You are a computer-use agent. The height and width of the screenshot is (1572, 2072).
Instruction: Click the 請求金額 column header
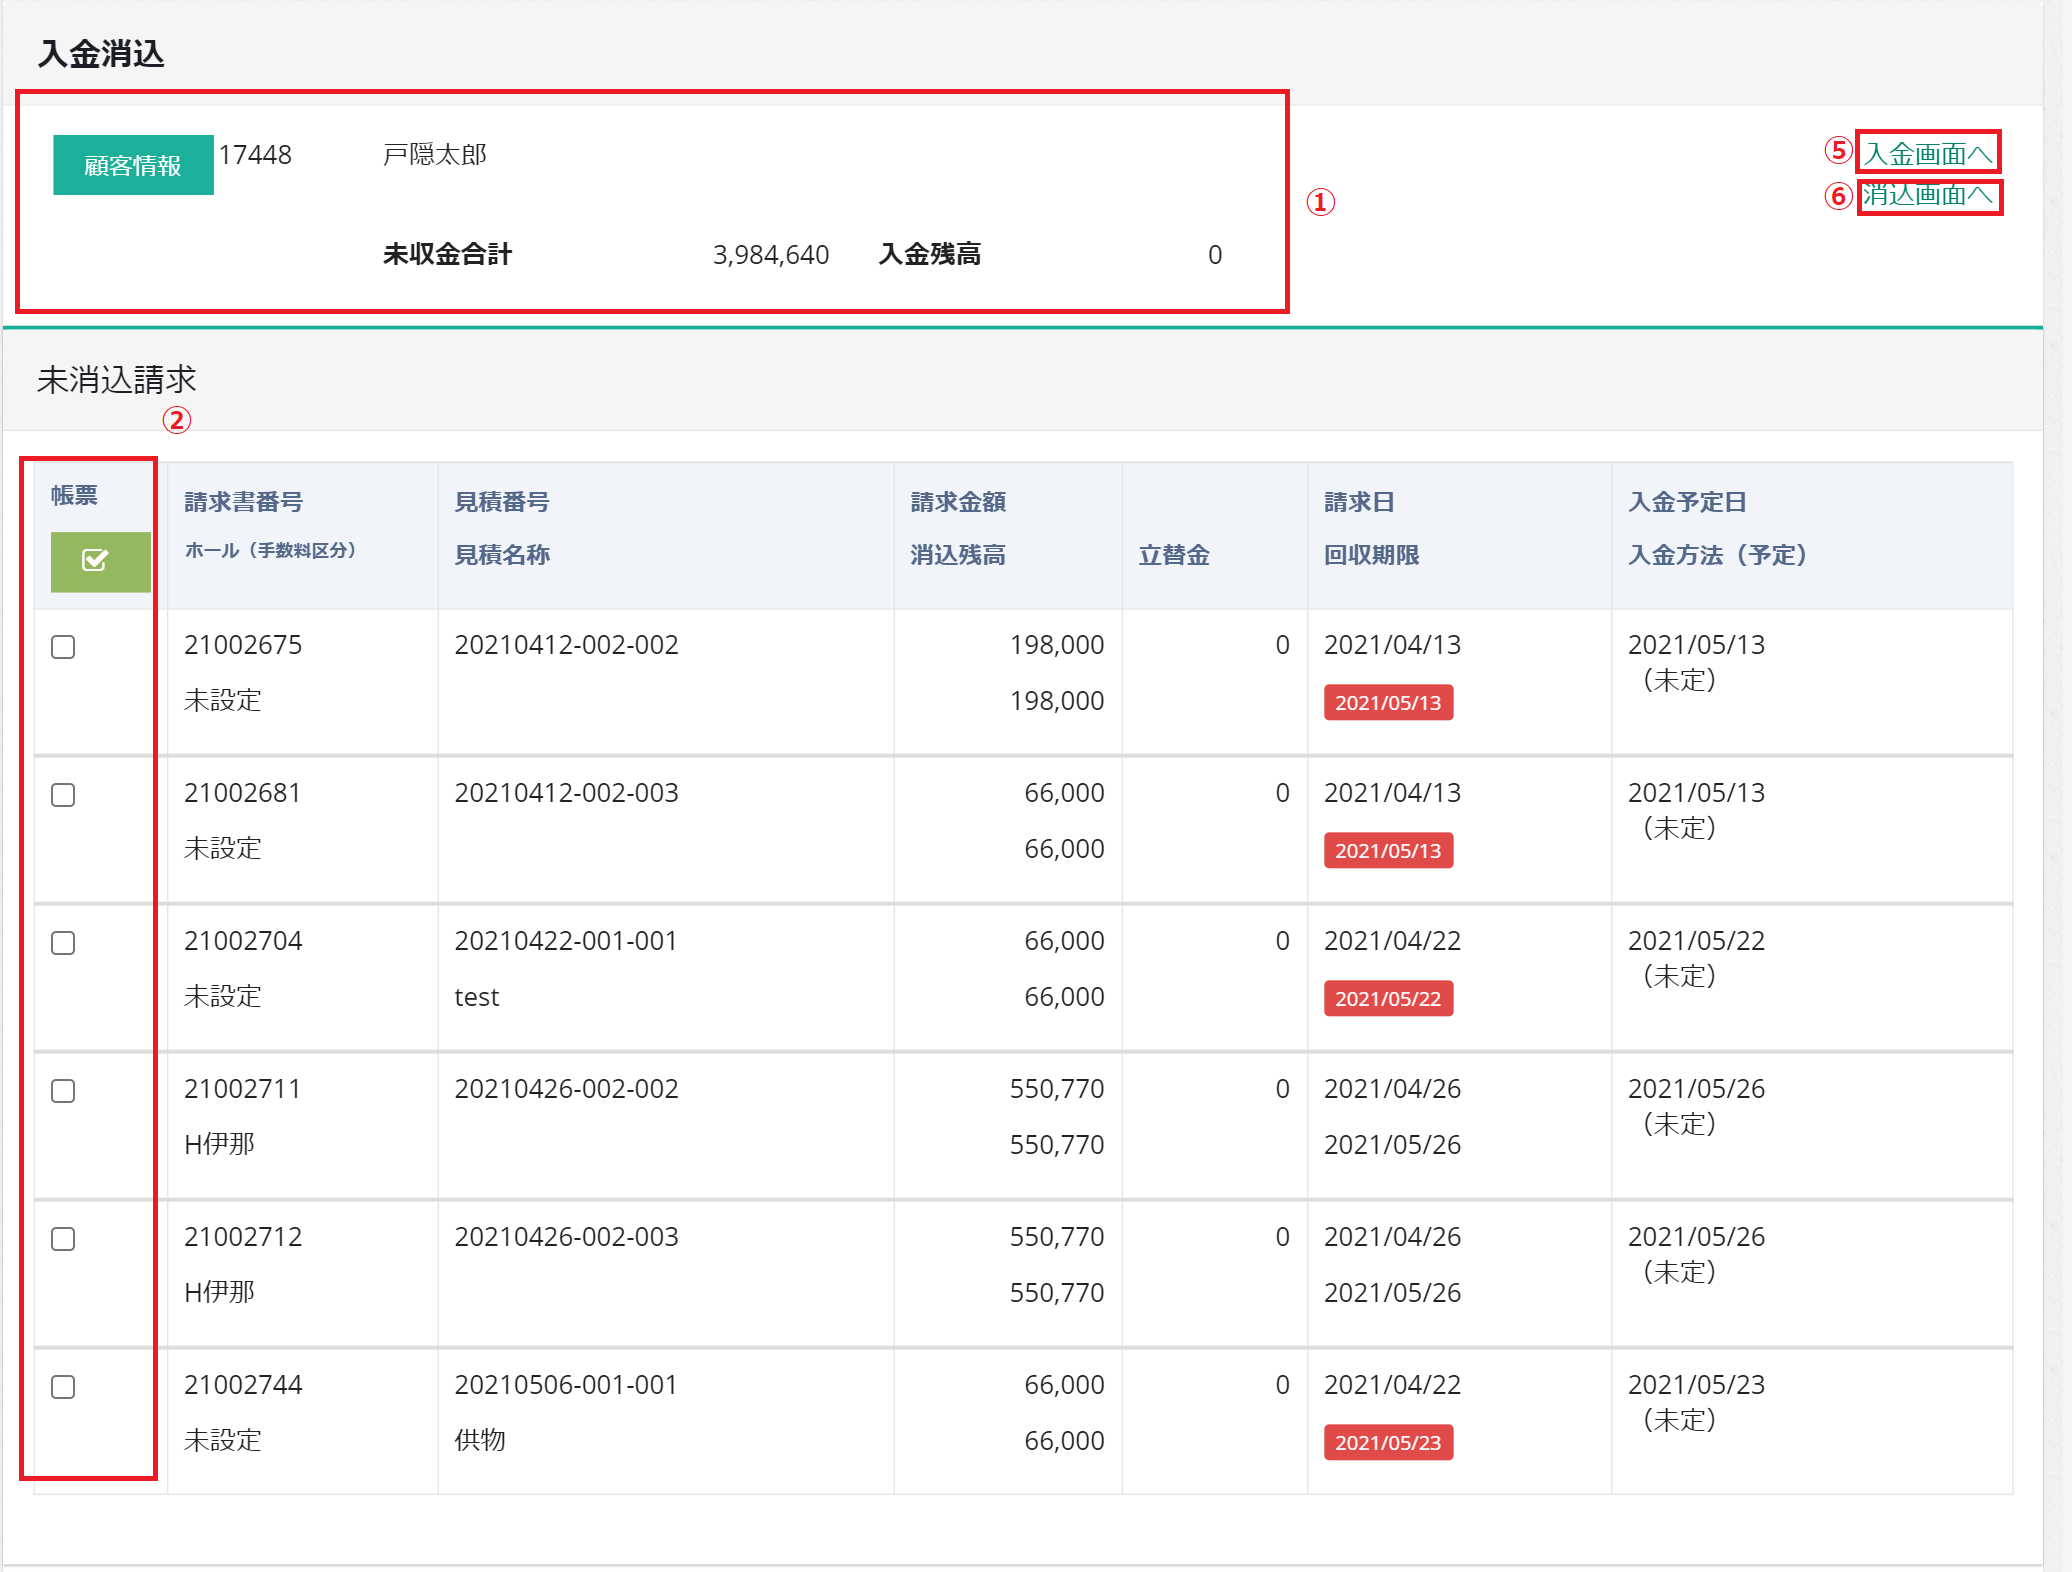point(957,502)
